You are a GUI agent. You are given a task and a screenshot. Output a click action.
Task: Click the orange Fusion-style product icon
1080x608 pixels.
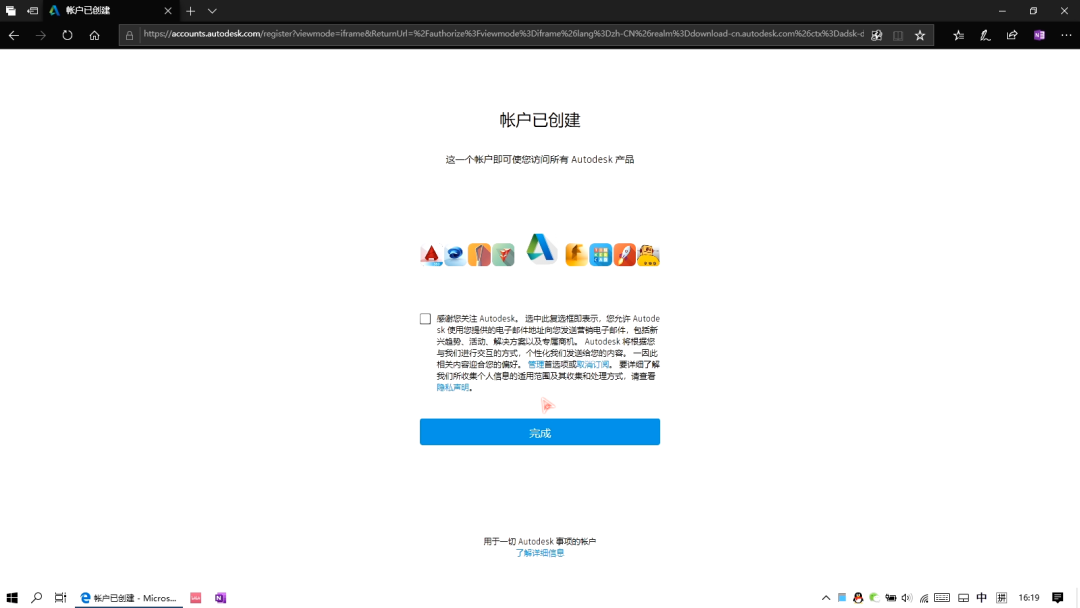577,255
